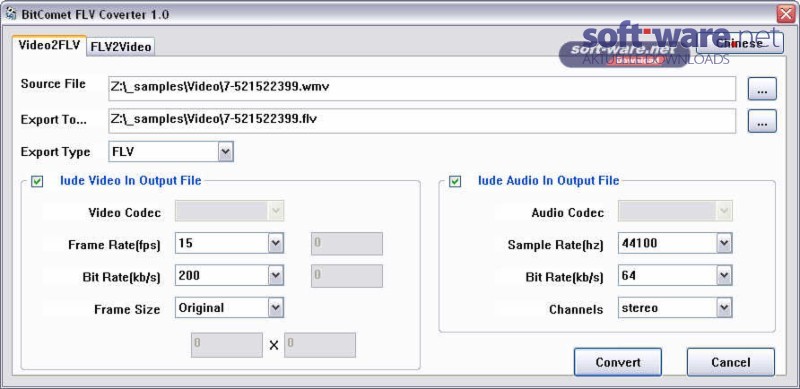Browse for the export destination
Viewport: 800px width, 389px height.
click(762, 121)
